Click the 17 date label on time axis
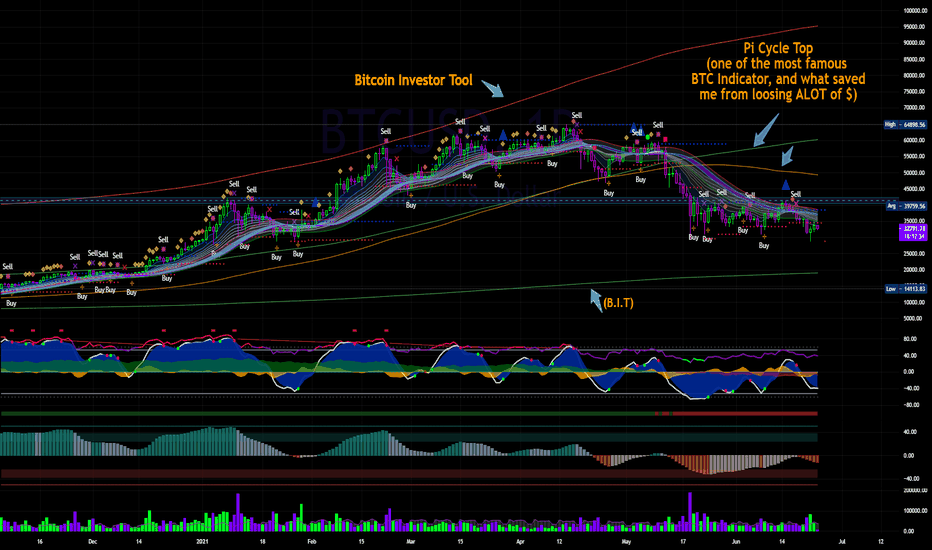Screen dimensions: 932x550 tap(683, 542)
